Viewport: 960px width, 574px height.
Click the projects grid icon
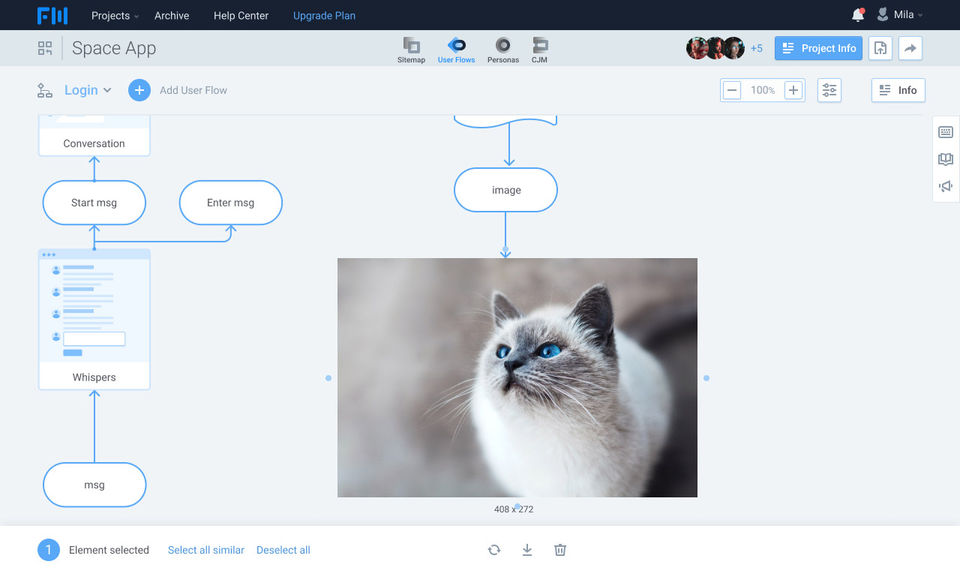click(45, 48)
